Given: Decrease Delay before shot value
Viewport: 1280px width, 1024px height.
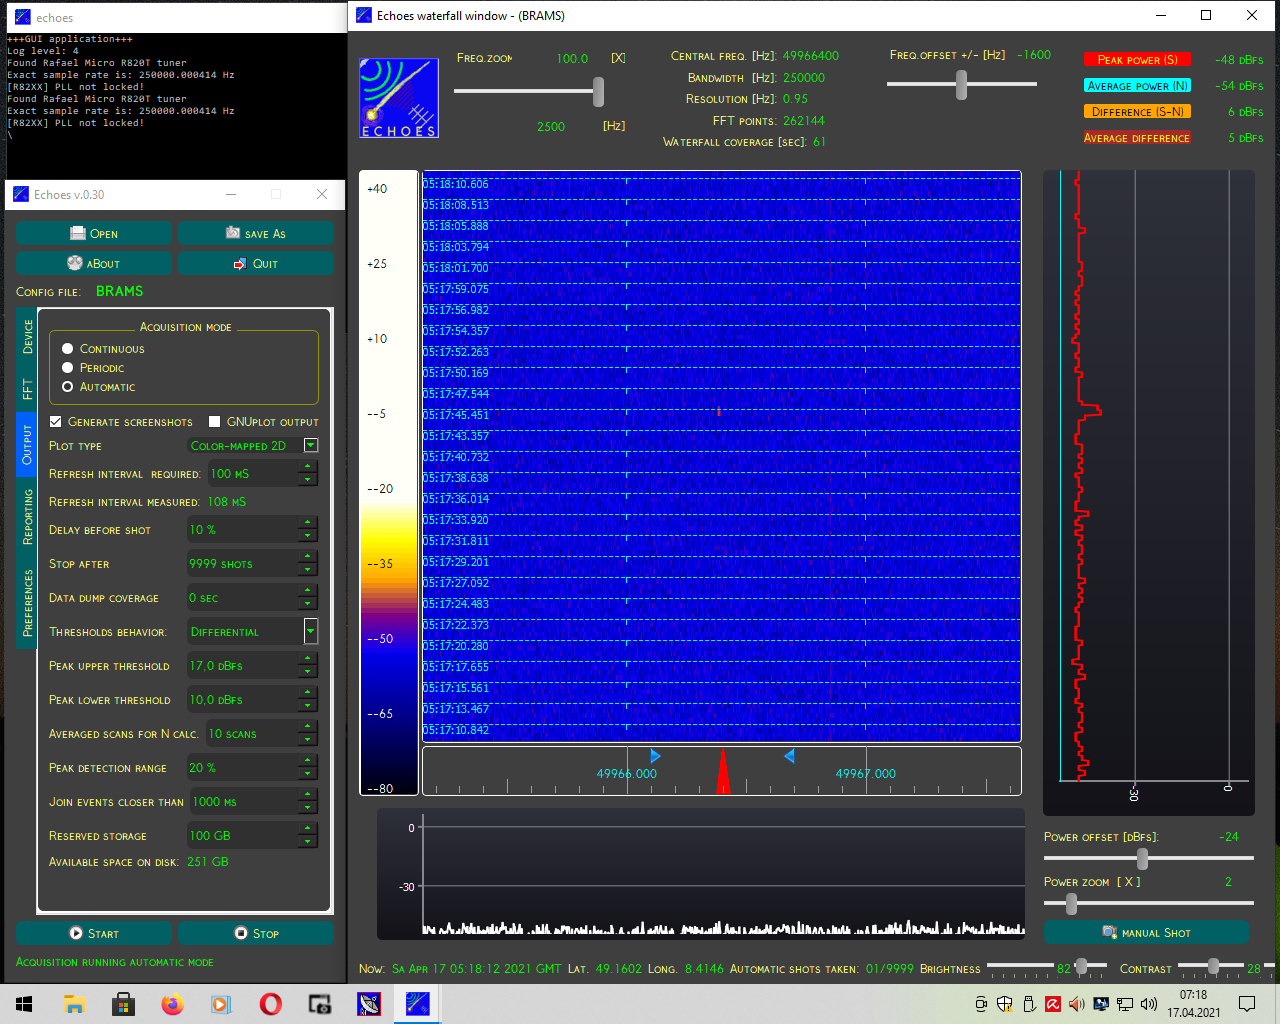Looking at the screenshot, I should (x=308, y=536).
